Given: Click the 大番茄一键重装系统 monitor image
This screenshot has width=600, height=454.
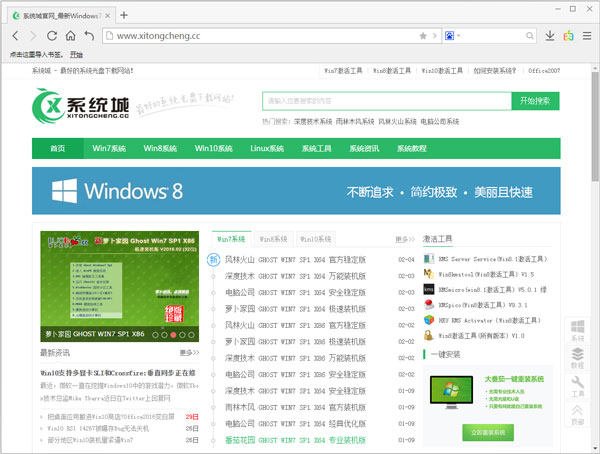Looking at the screenshot, I should [x=452, y=392].
